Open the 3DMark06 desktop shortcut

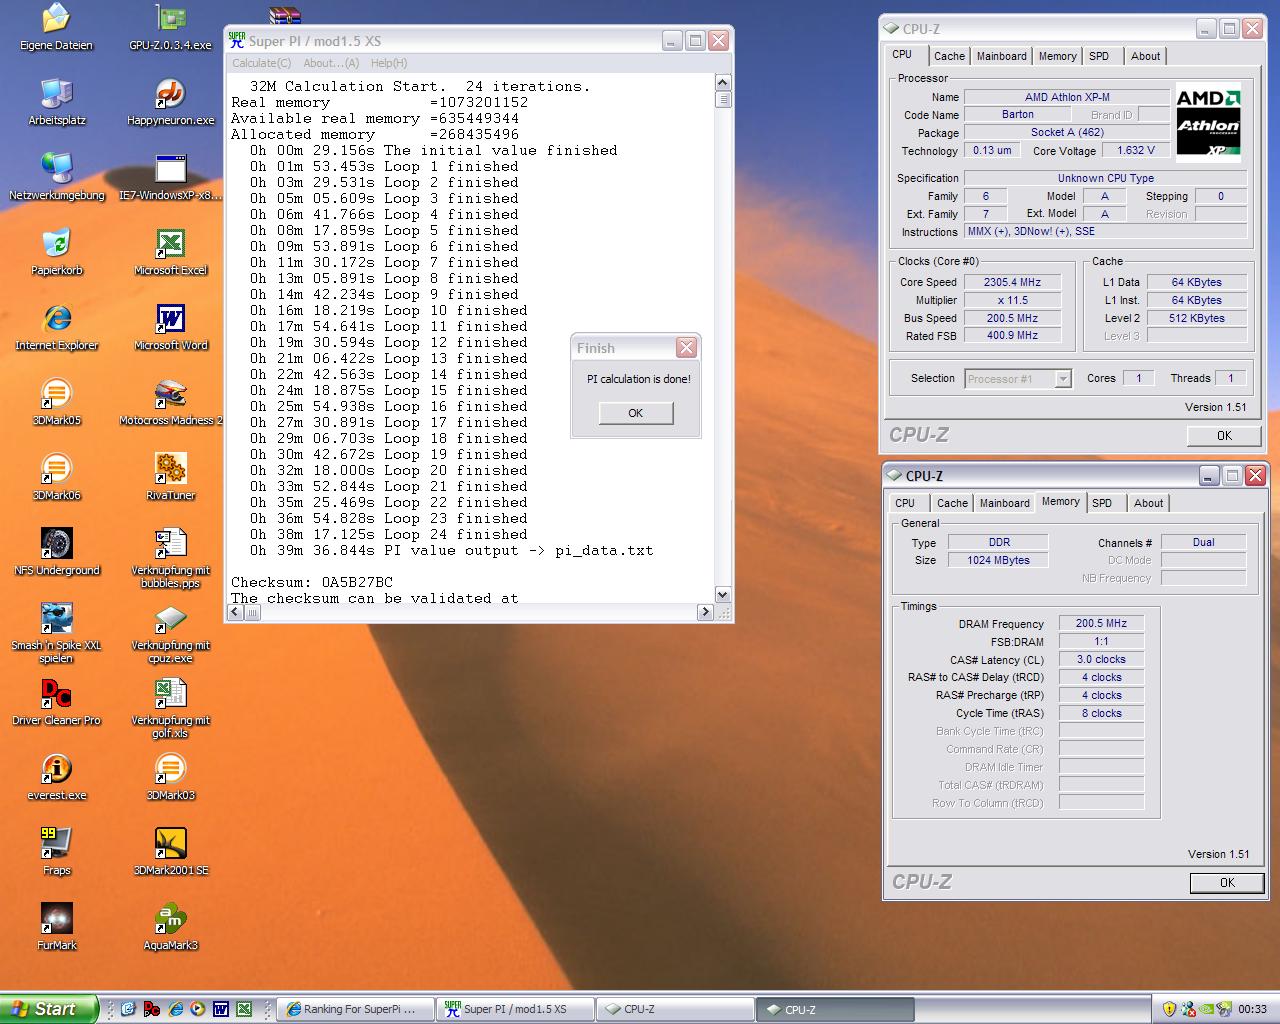tap(56, 477)
